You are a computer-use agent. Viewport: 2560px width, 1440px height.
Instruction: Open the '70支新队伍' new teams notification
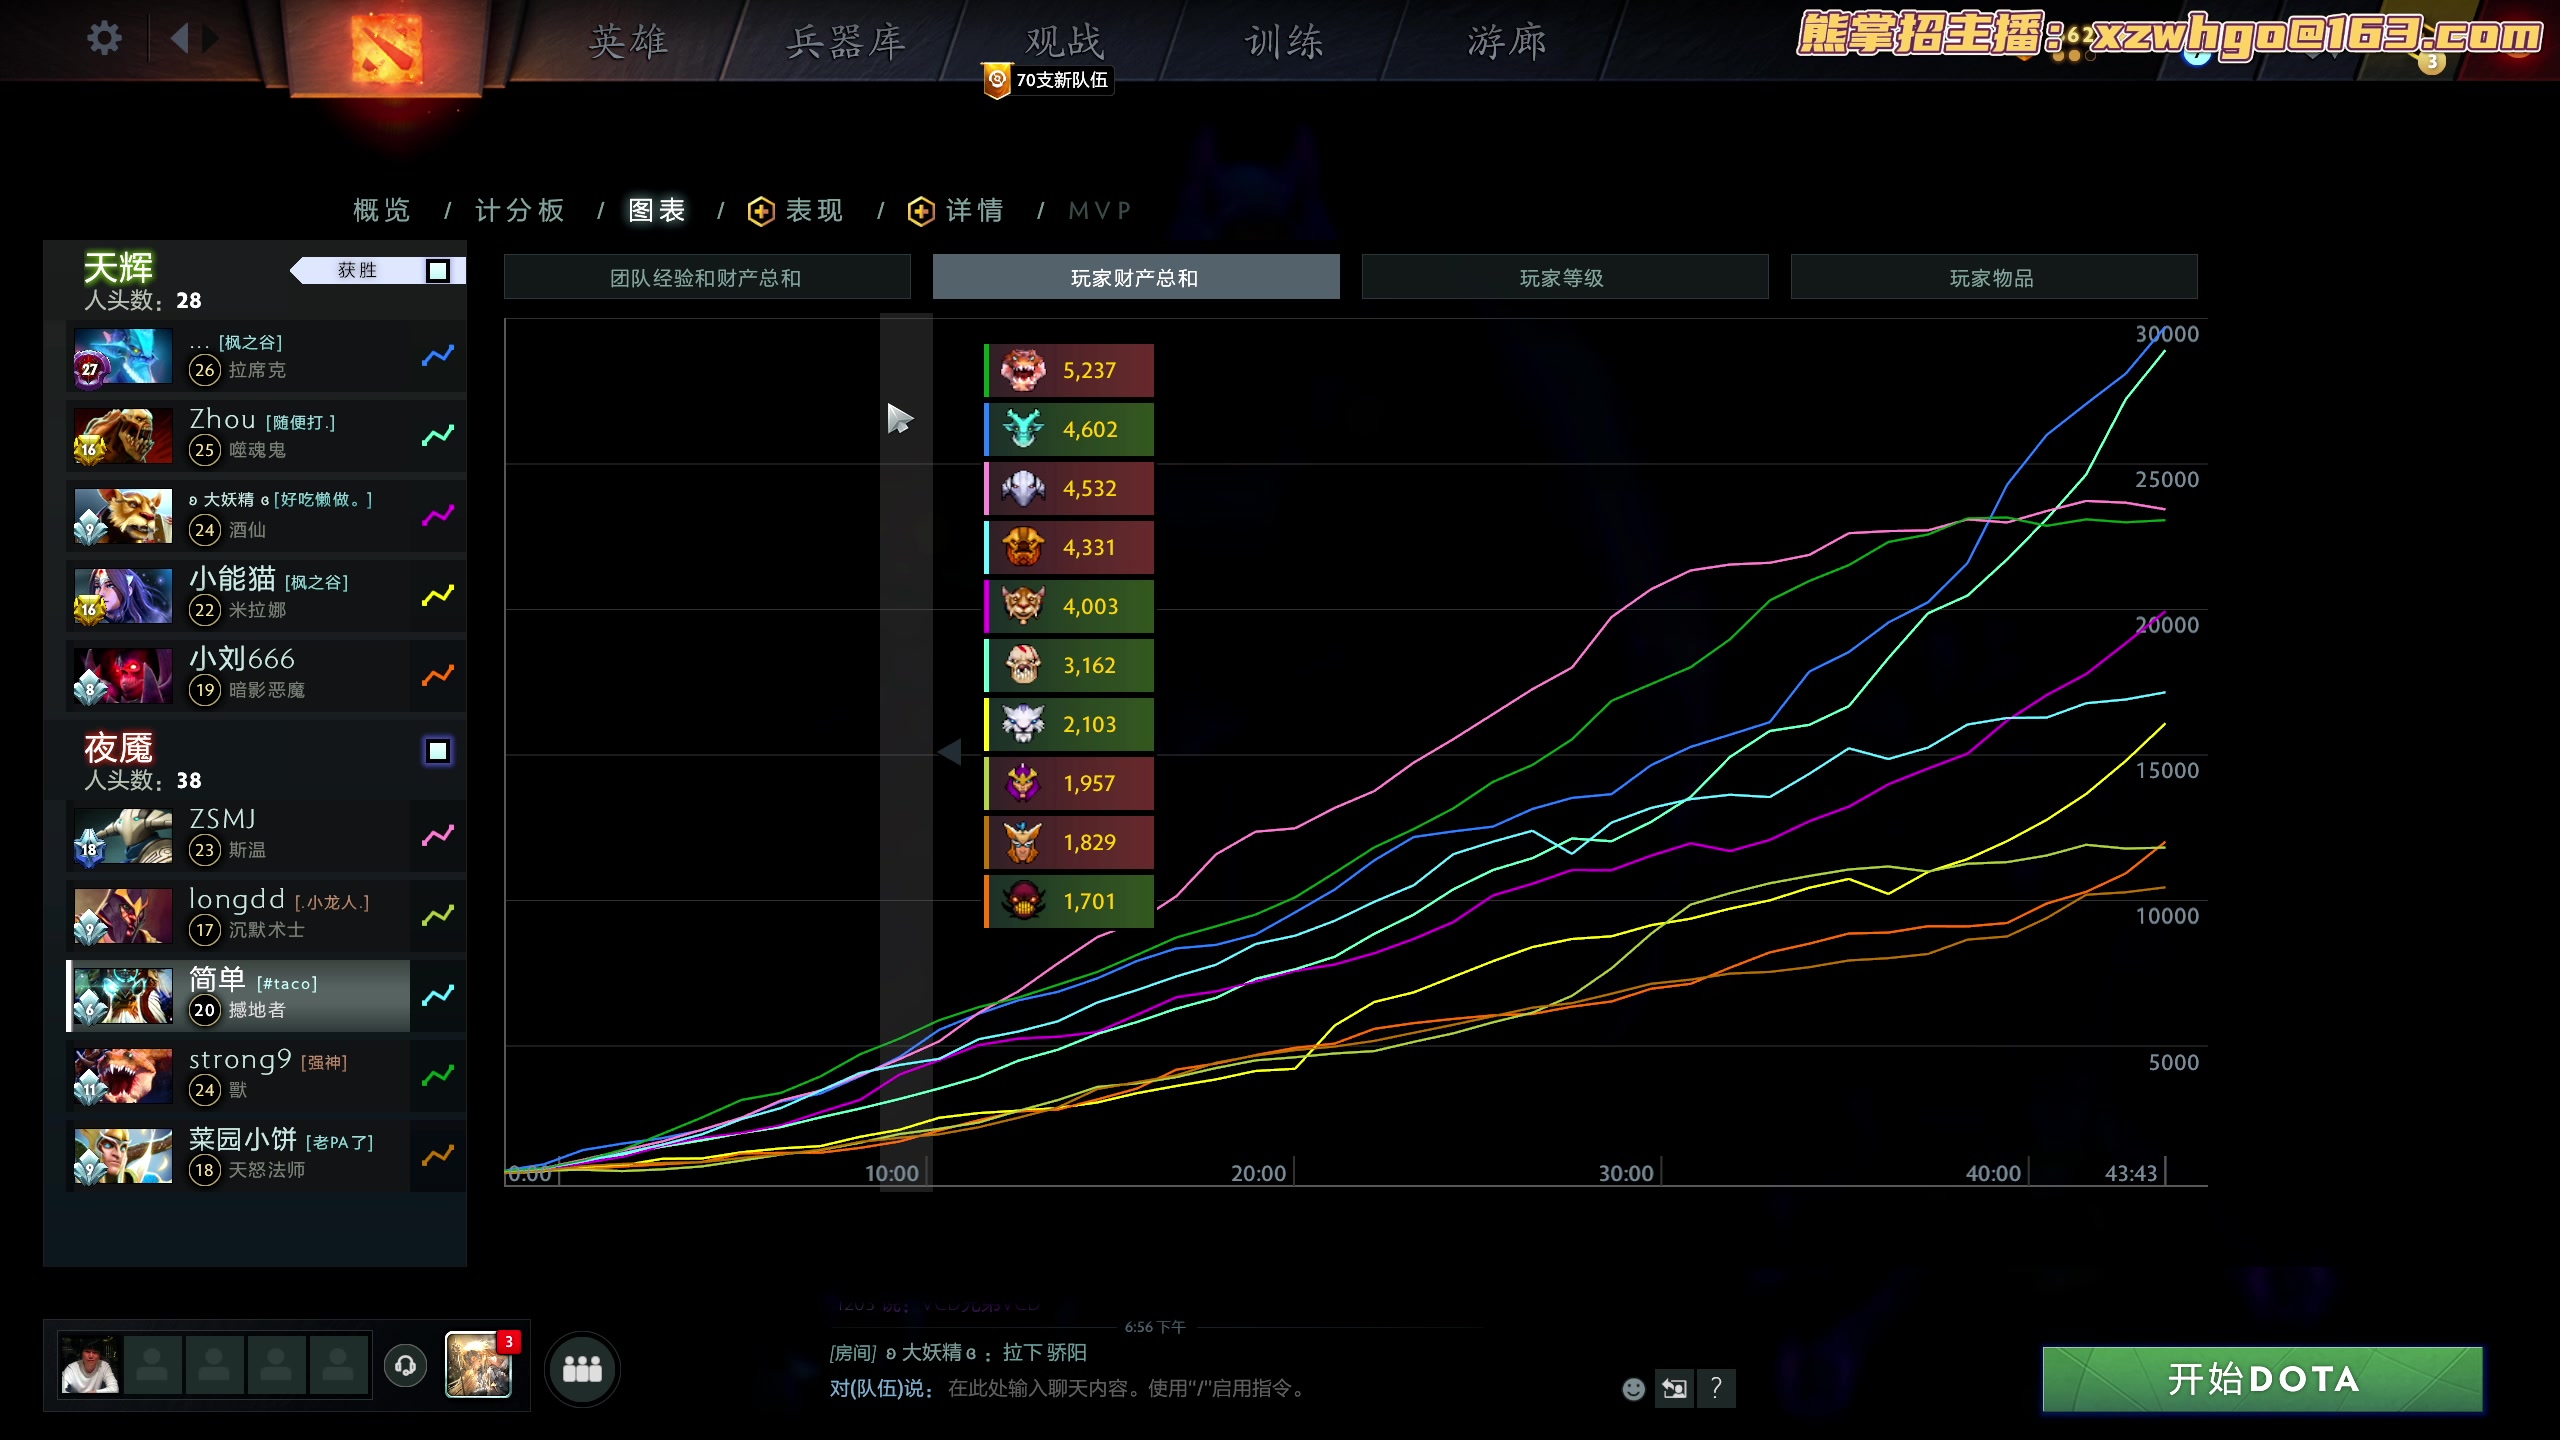[x=1046, y=82]
